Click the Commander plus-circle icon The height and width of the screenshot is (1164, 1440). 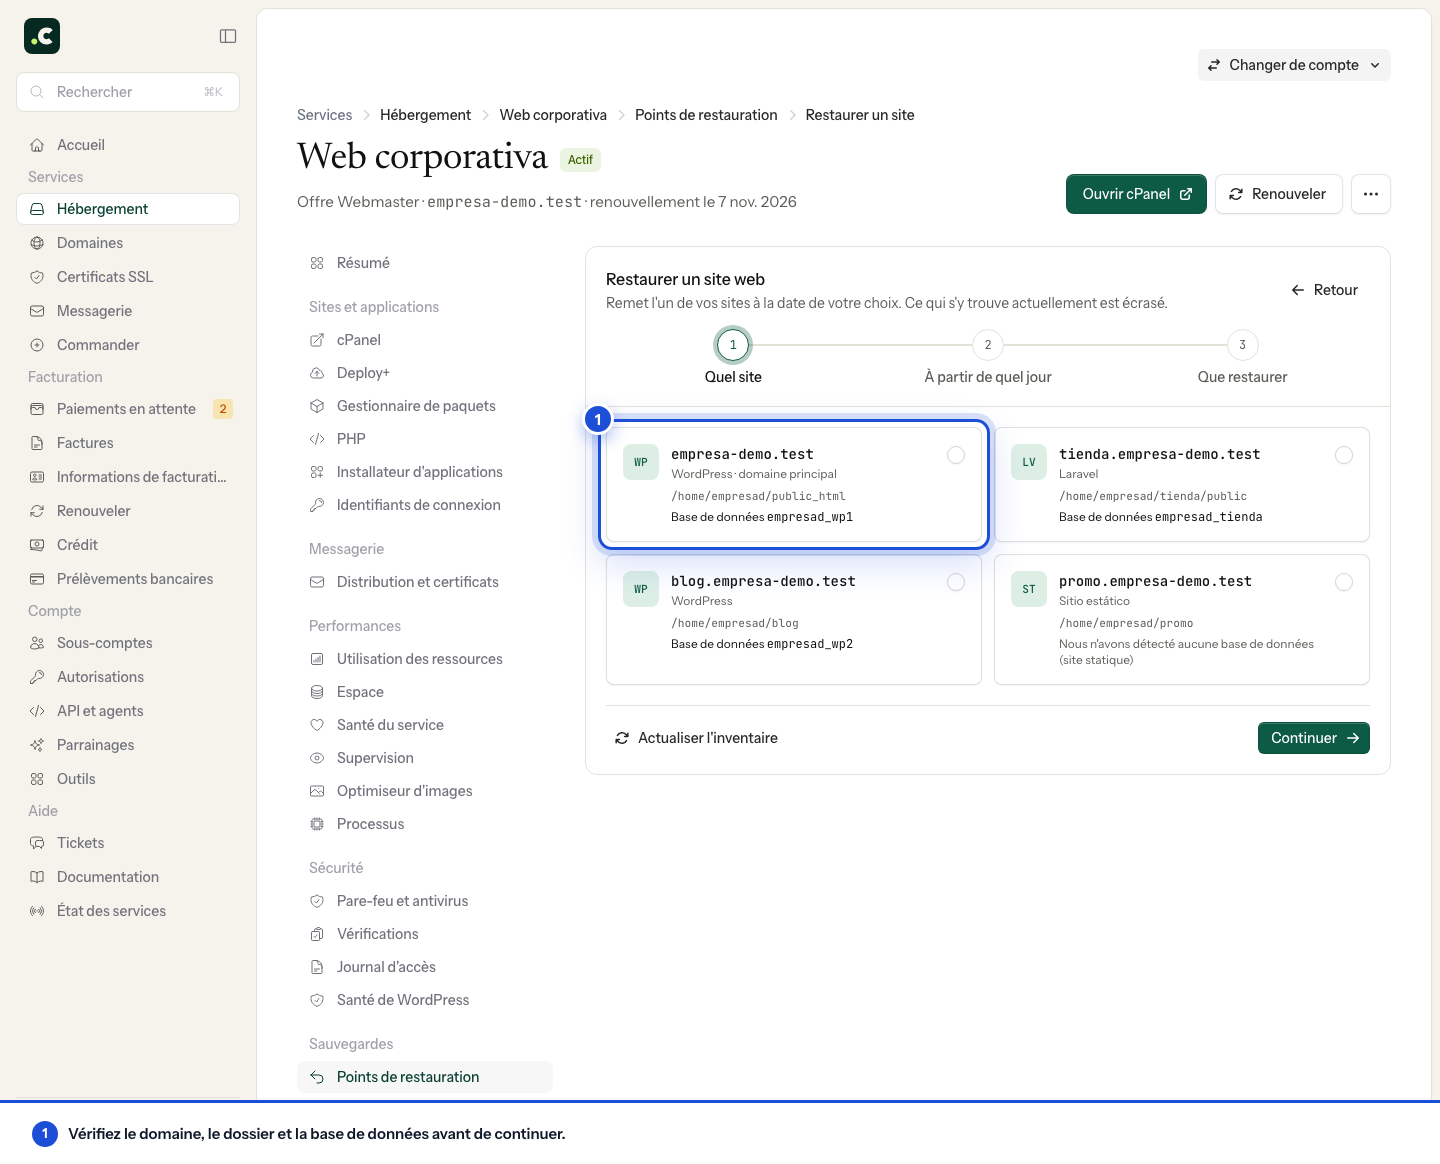click(x=37, y=345)
